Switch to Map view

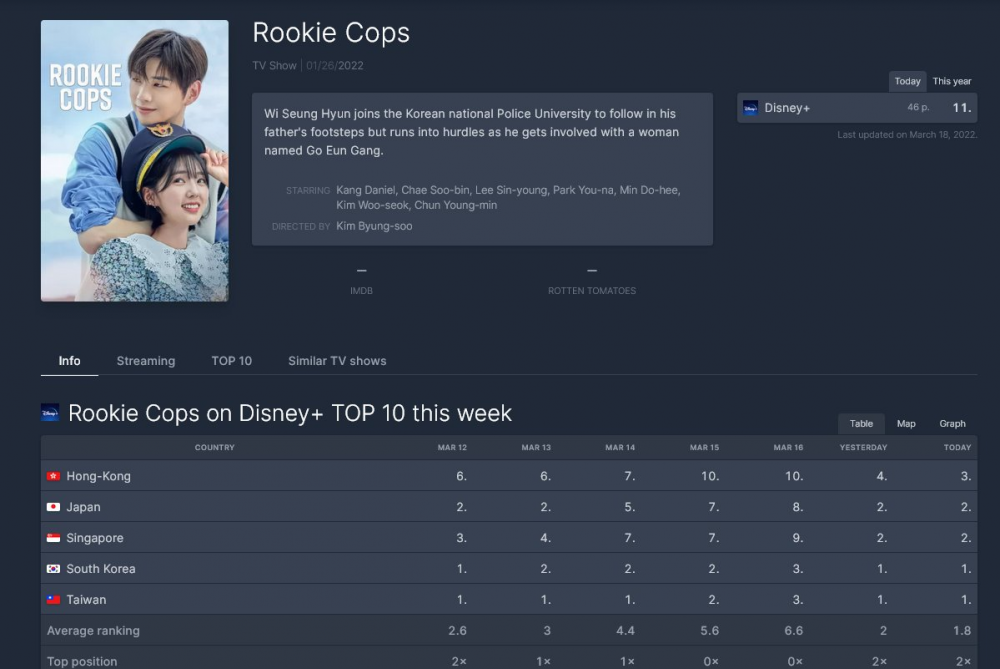click(x=906, y=423)
